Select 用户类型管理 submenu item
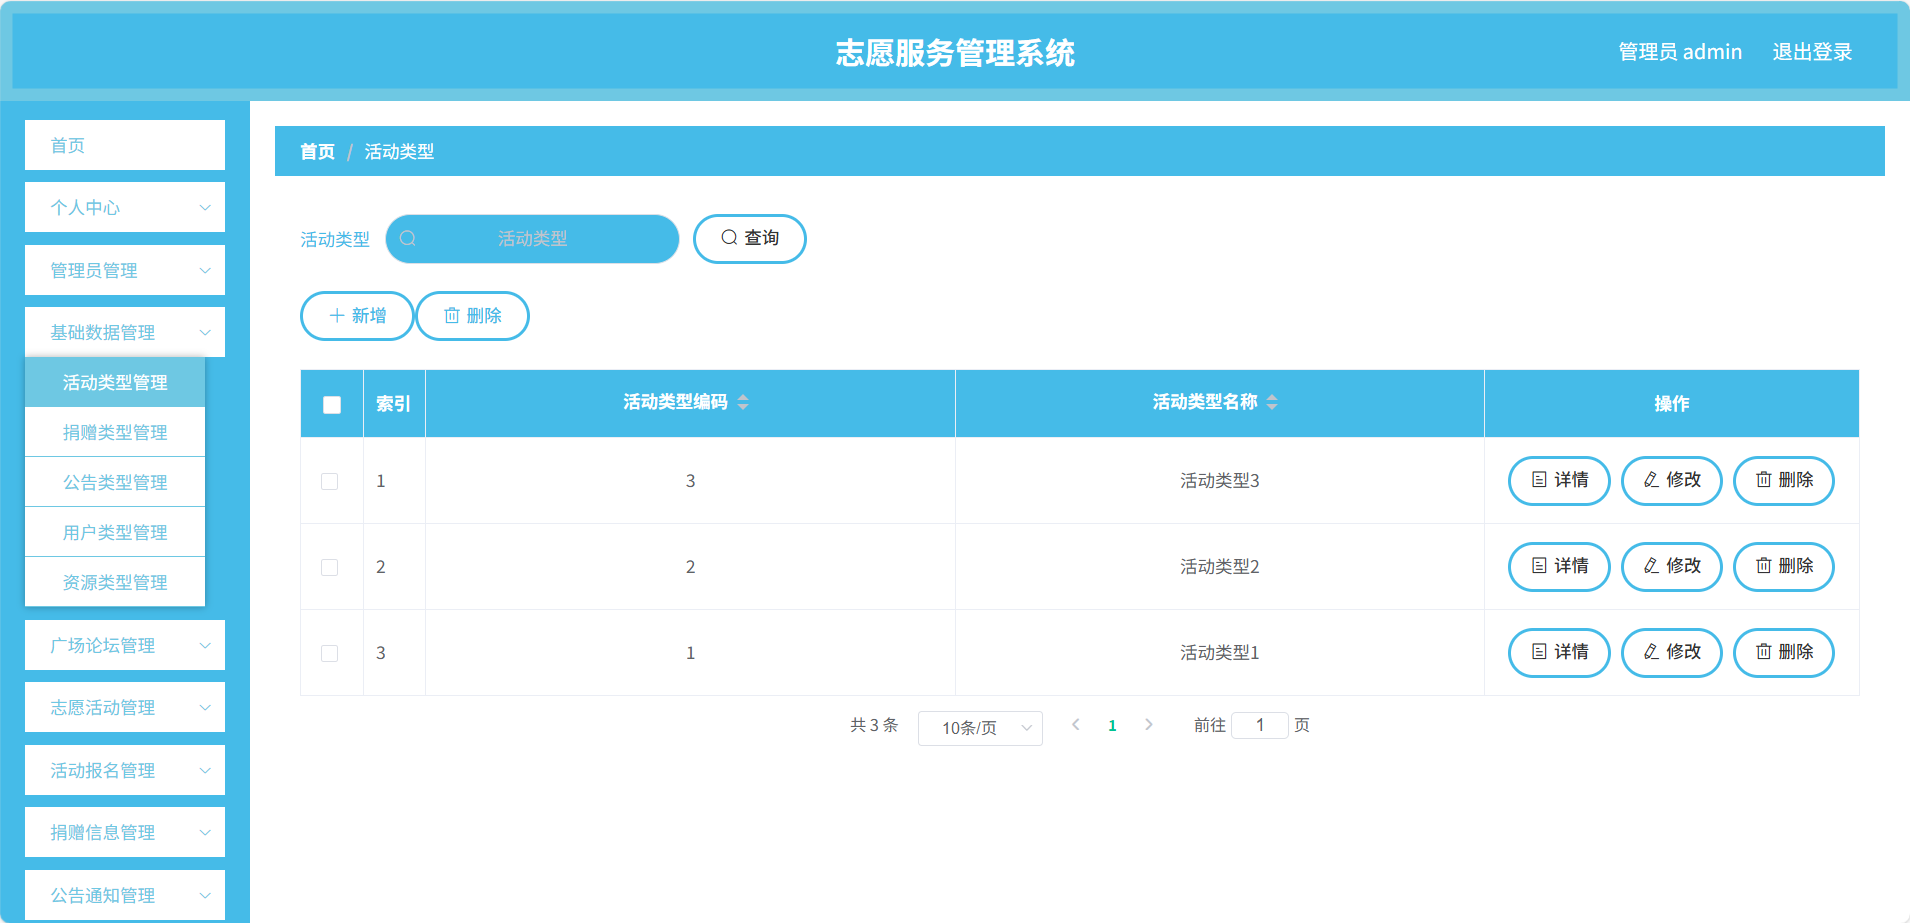This screenshot has width=1910, height=923. coord(115,532)
